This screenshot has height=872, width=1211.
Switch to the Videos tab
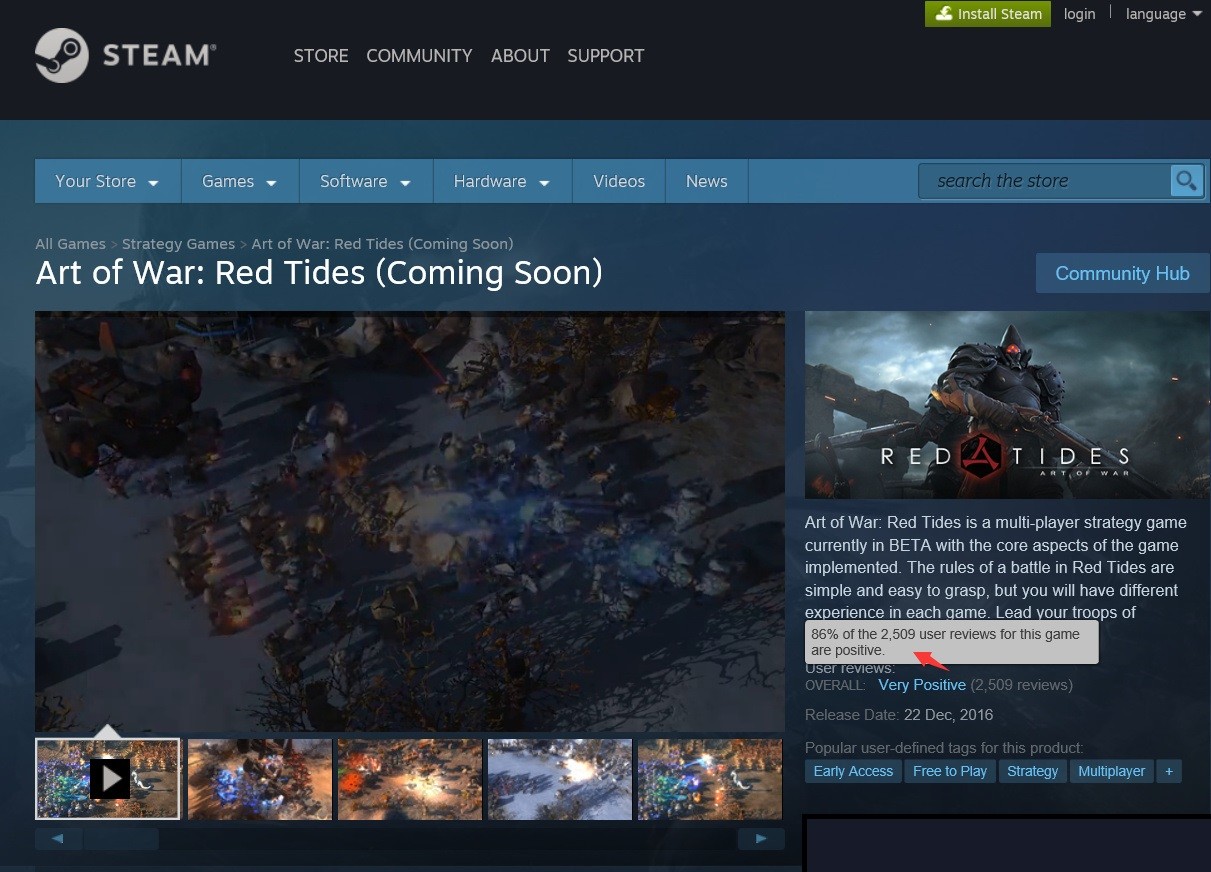[x=619, y=181]
